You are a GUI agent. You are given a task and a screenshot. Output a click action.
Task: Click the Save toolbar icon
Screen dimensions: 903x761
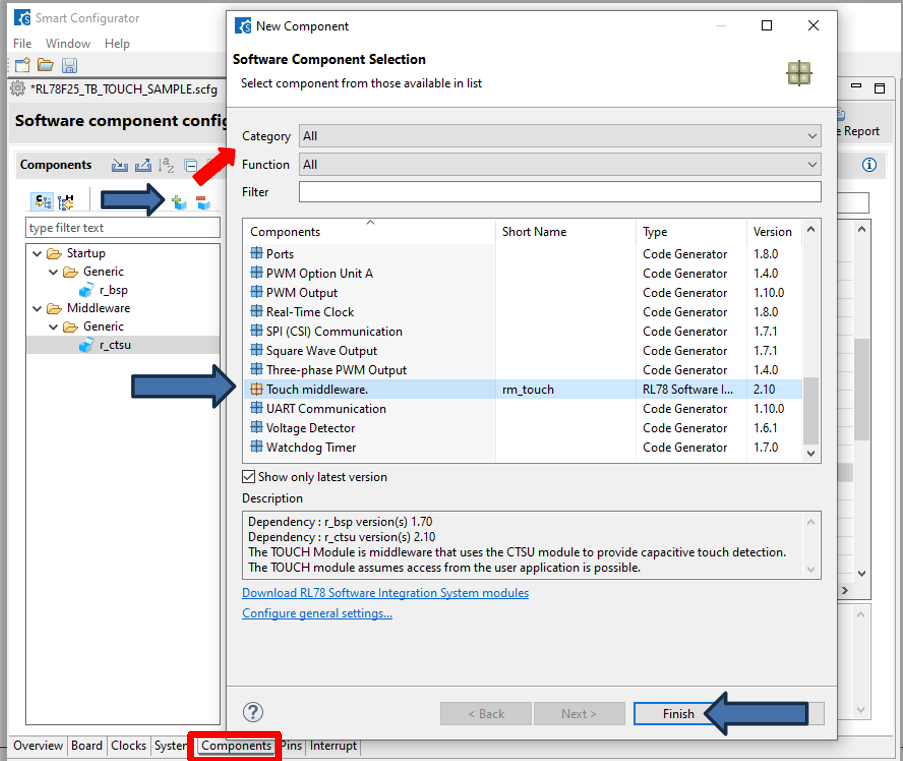click(69, 66)
